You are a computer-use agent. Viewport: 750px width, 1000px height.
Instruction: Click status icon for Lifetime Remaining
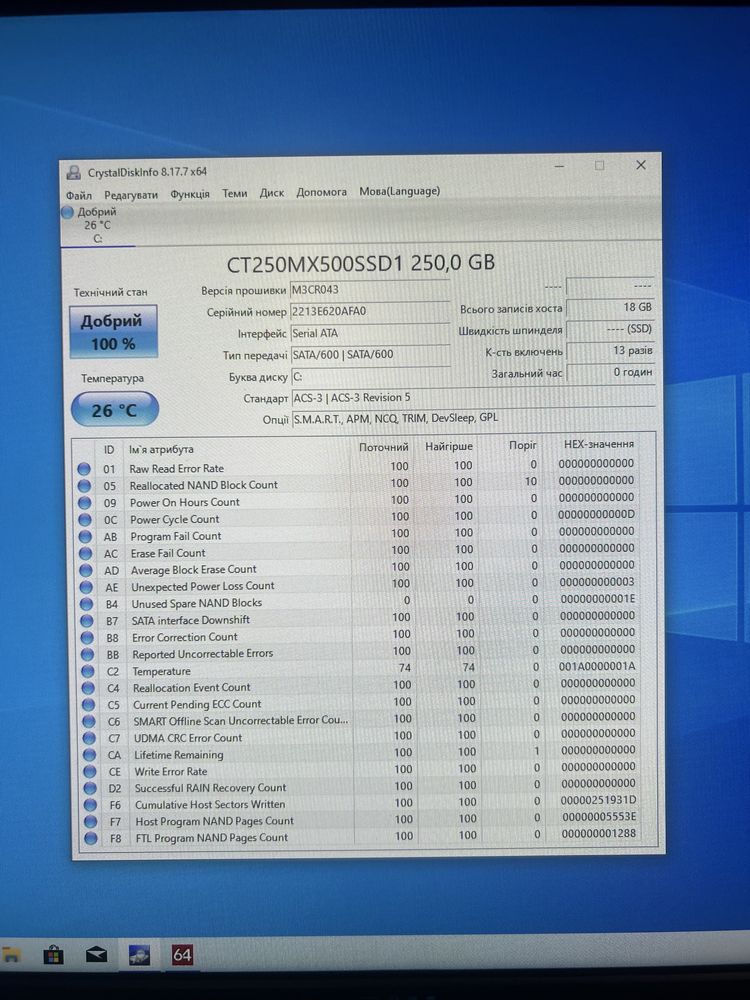pyautogui.click(x=89, y=755)
